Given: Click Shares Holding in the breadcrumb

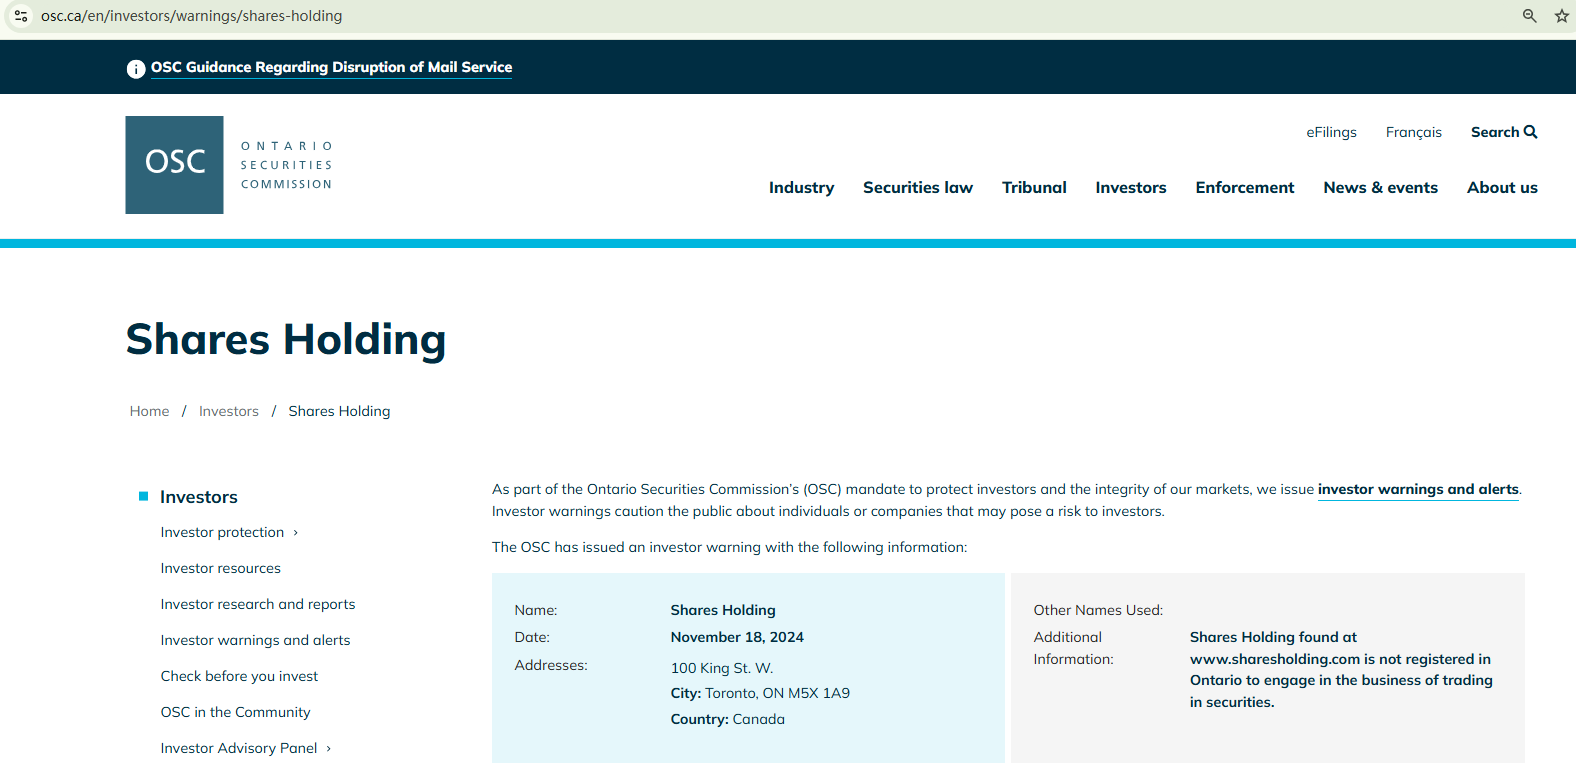Looking at the screenshot, I should (339, 411).
